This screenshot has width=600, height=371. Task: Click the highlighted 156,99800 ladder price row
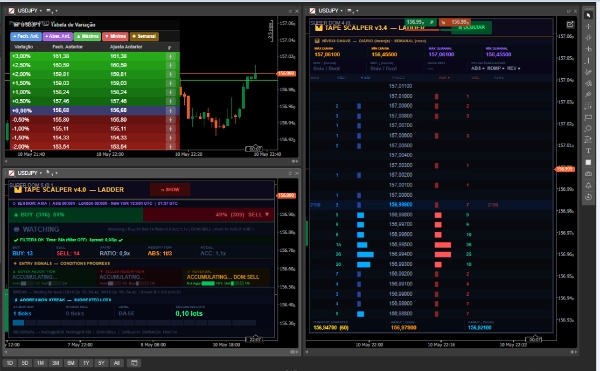click(432, 205)
